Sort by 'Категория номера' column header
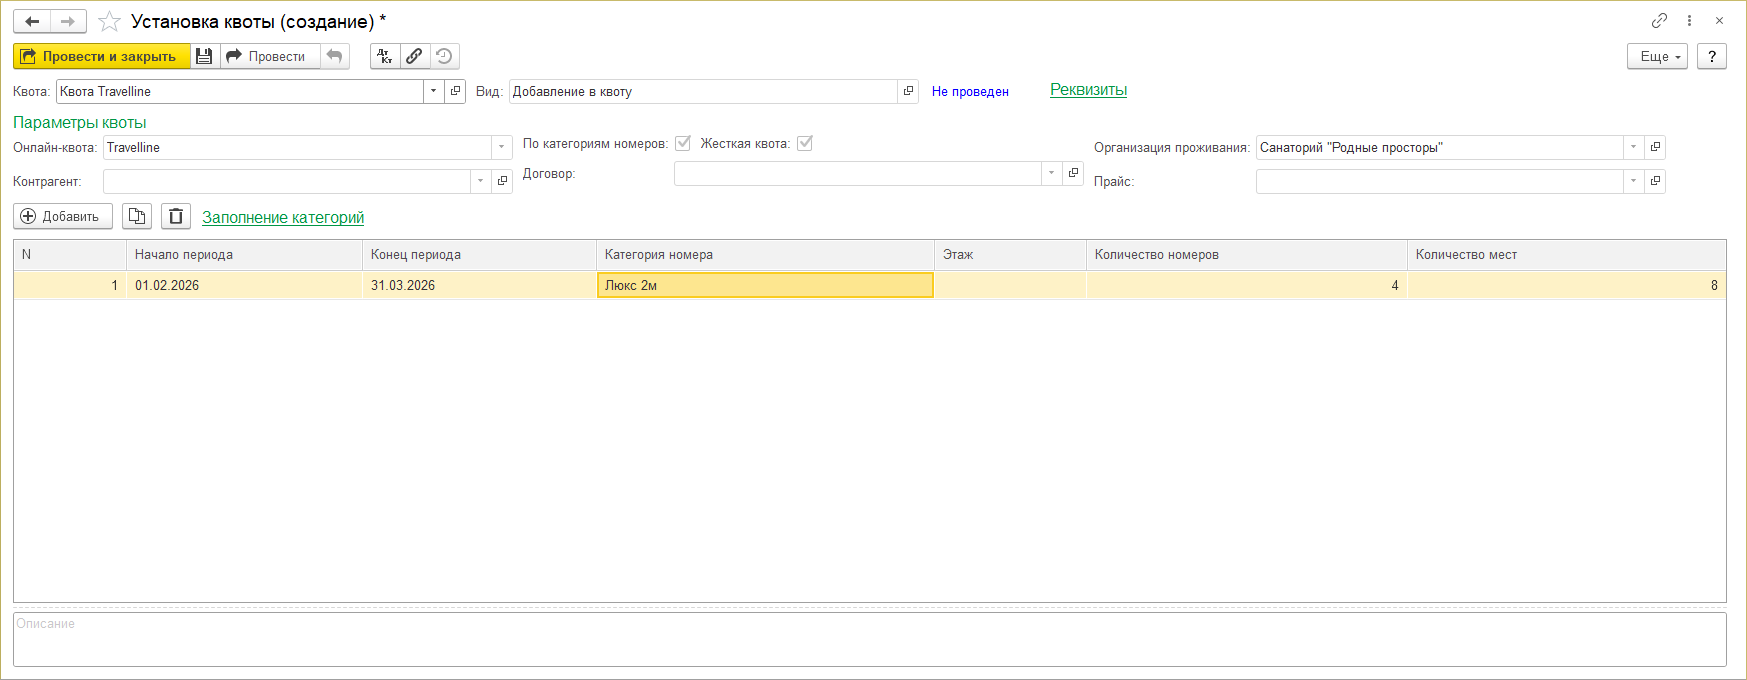This screenshot has height=680, width=1747. click(765, 255)
